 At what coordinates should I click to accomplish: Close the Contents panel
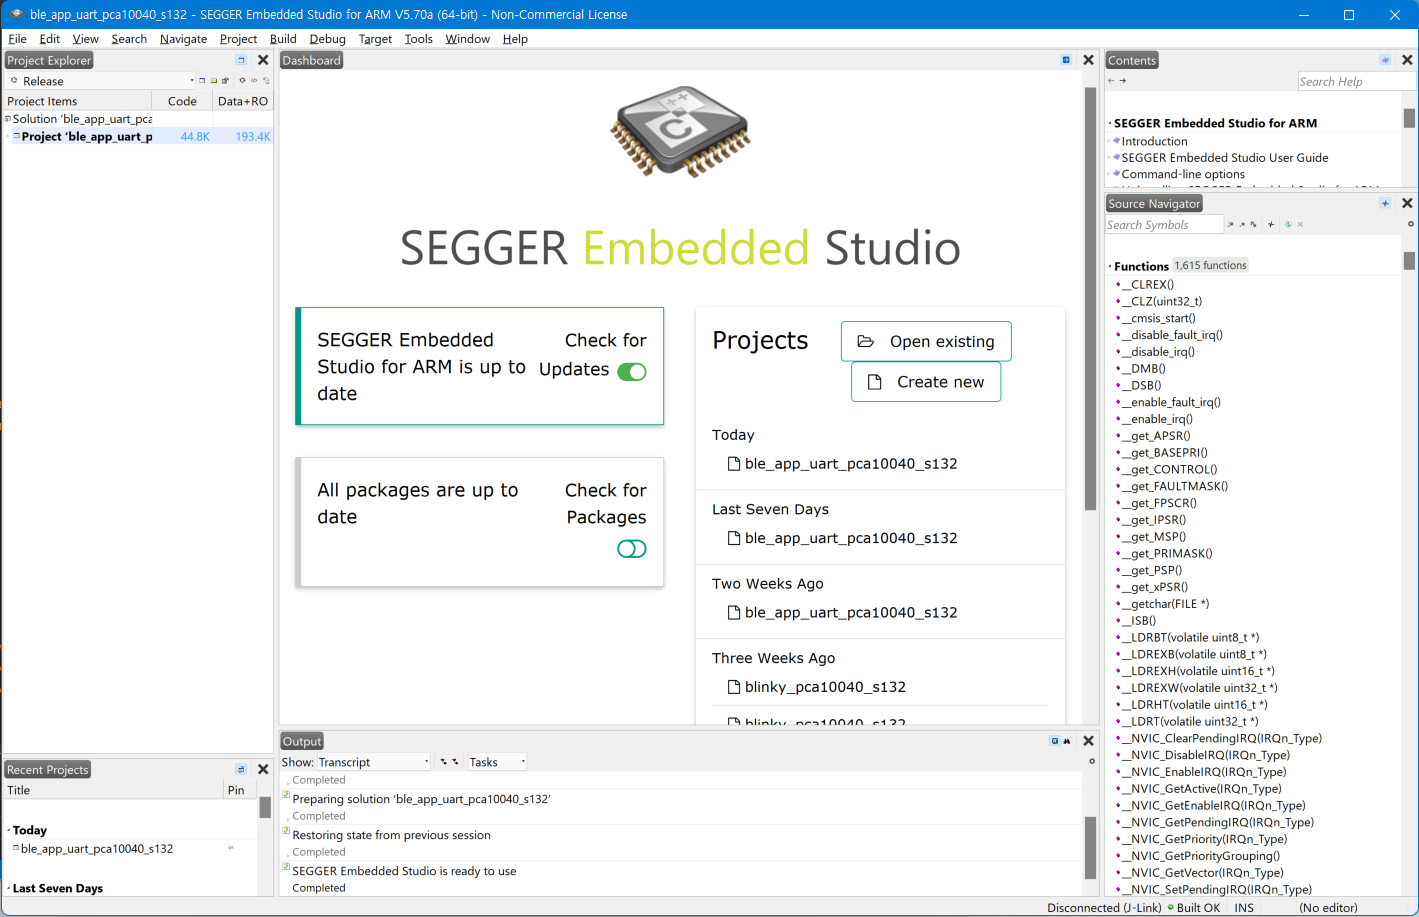[1407, 60]
